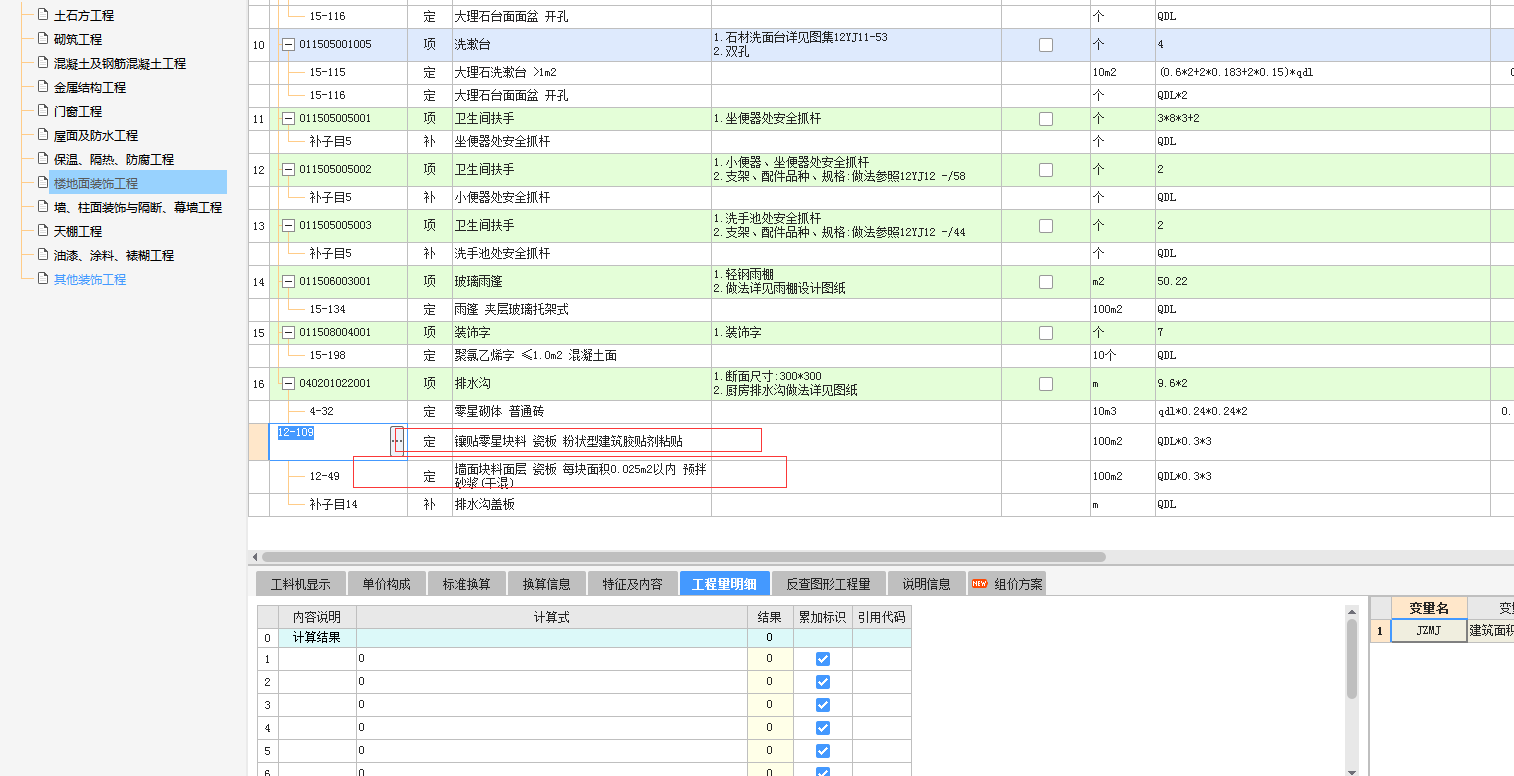Uncheck 累加标识 for detail row 1
The width and height of the screenshot is (1514, 776).
pyautogui.click(x=823, y=659)
